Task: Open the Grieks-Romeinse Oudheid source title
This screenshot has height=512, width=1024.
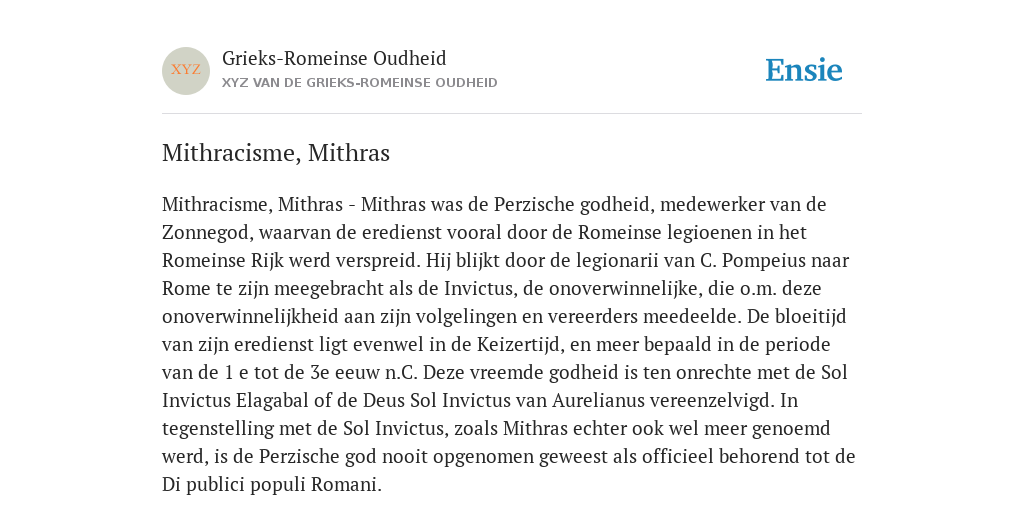Action: [334, 58]
